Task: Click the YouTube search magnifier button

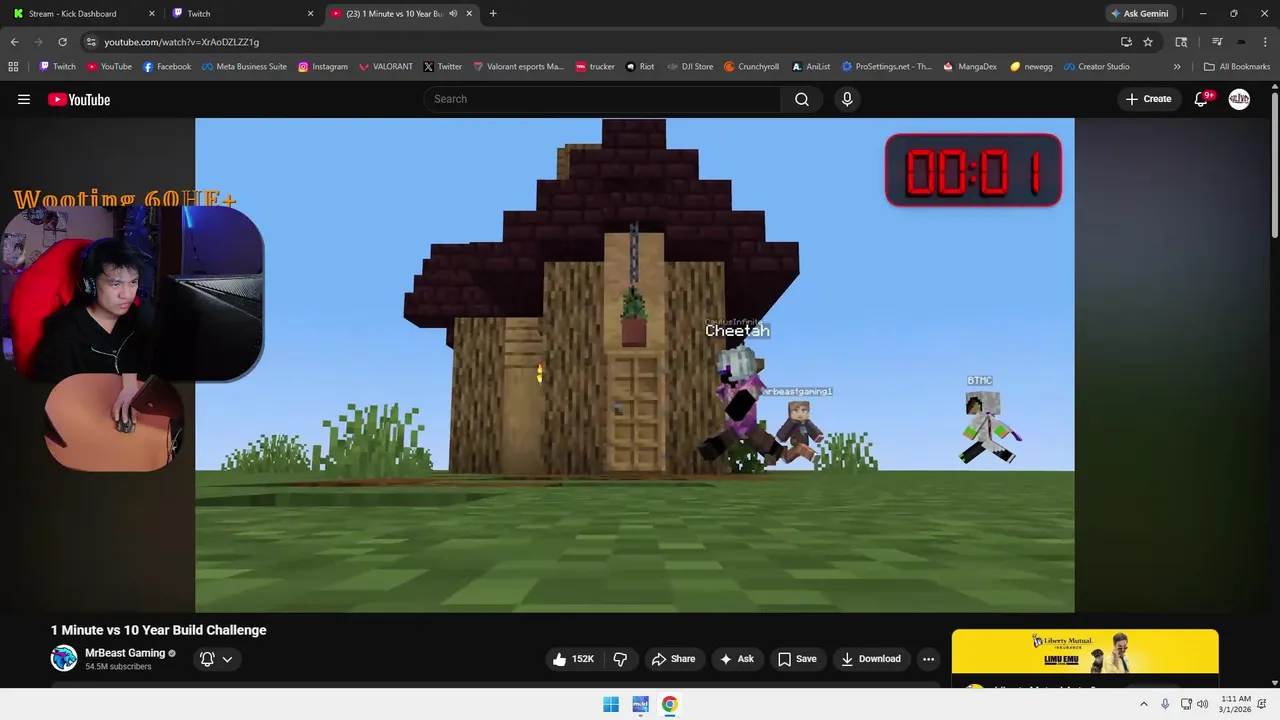Action: 801,99
